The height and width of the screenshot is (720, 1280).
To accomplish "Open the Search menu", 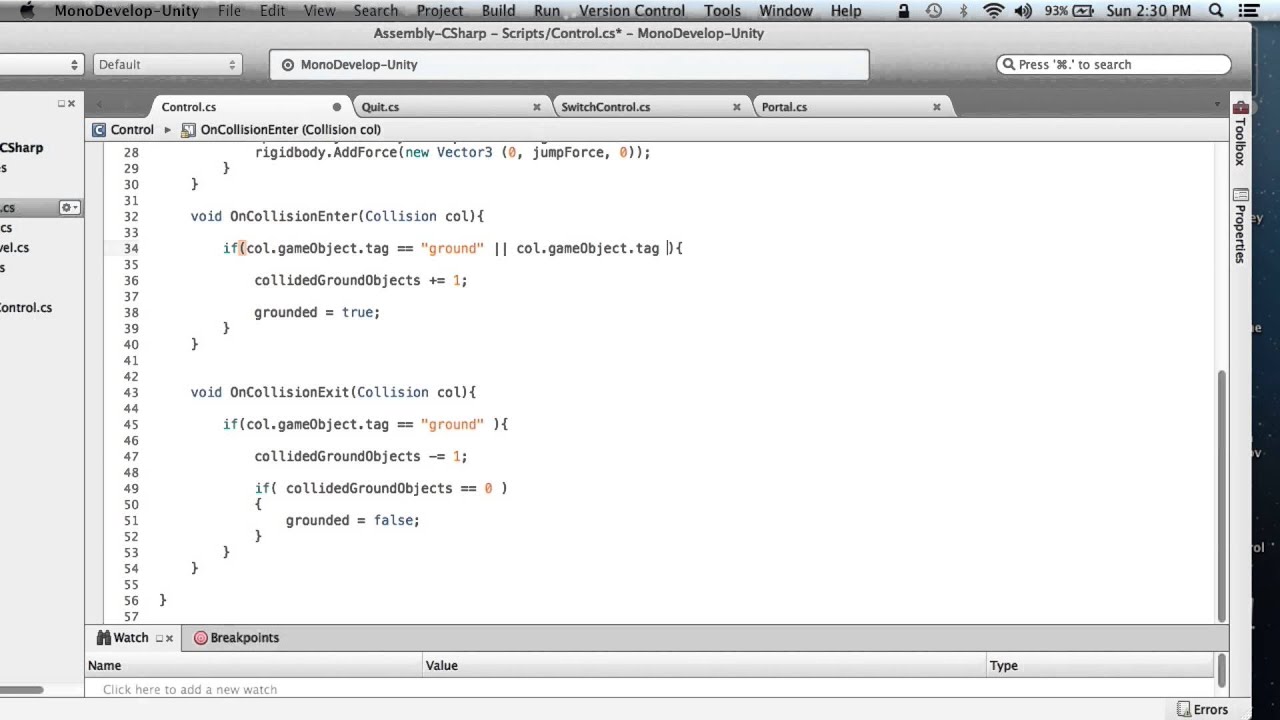I will tap(375, 11).
